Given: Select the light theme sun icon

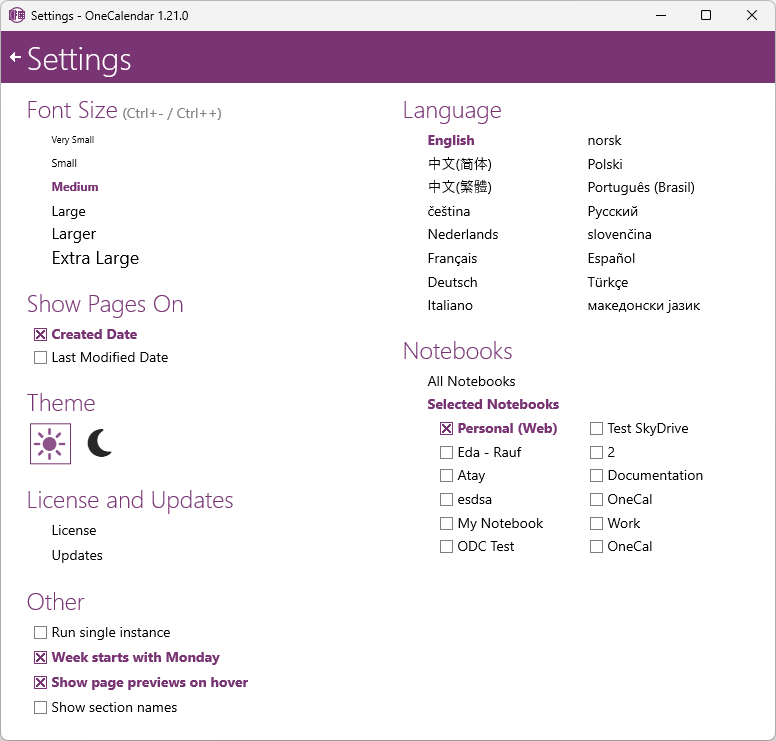Looking at the screenshot, I should 50,444.
